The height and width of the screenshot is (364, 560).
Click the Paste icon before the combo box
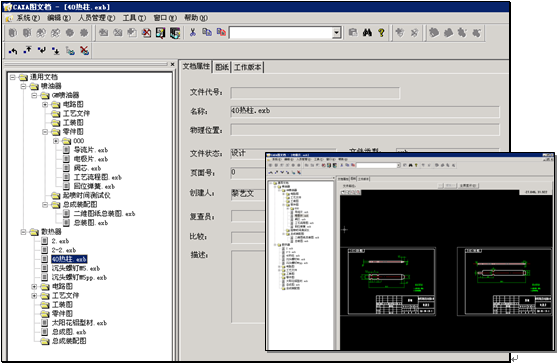pos(221,33)
